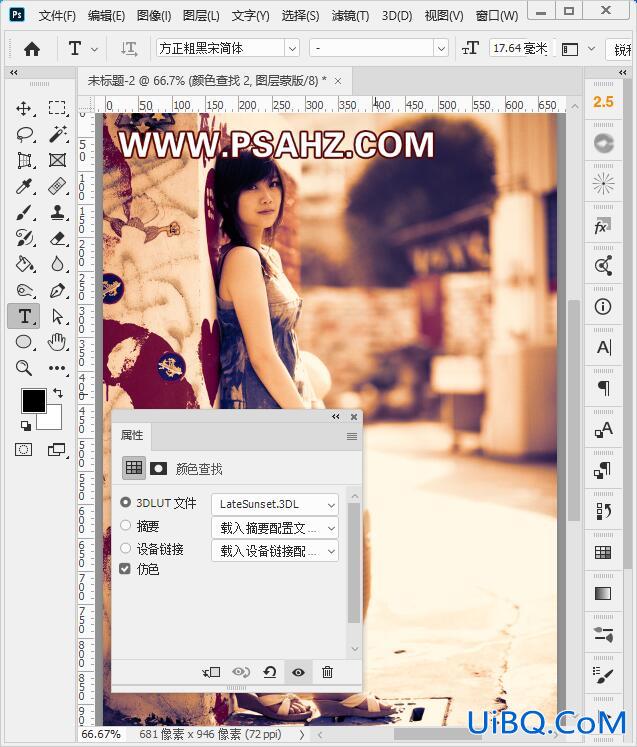Screen dimensions: 637x747
Task: Uncheck the 仿色 dither checkbox
Action: (125, 568)
